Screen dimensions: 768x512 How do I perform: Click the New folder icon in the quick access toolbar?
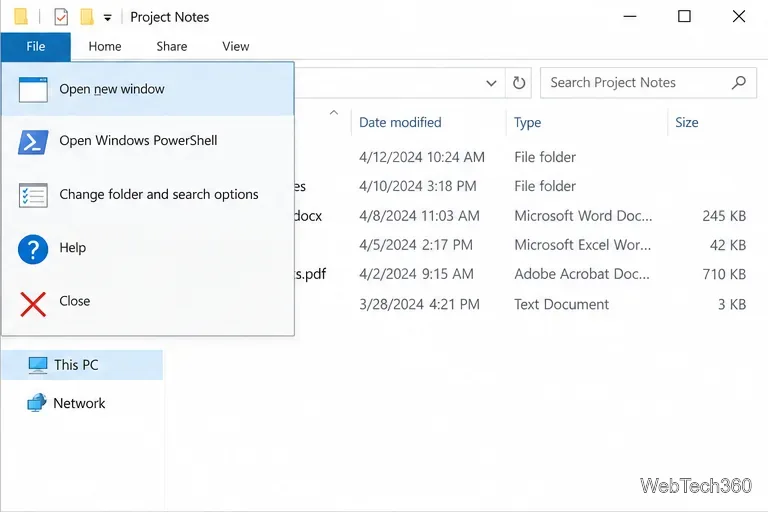[87, 17]
